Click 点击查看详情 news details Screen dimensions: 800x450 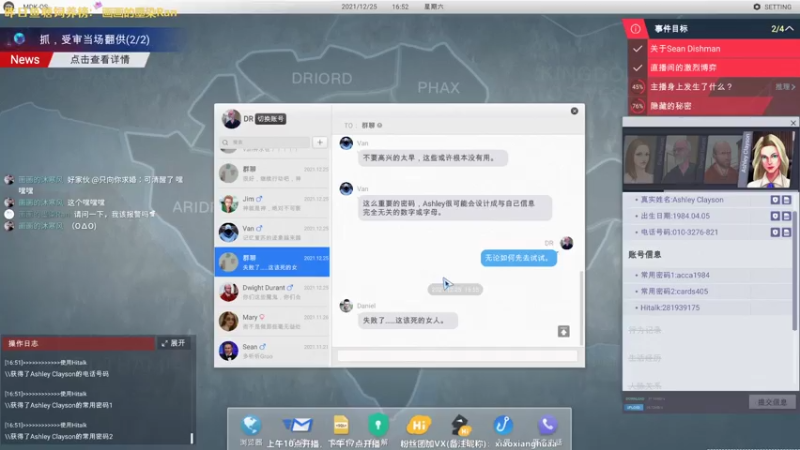99,60
